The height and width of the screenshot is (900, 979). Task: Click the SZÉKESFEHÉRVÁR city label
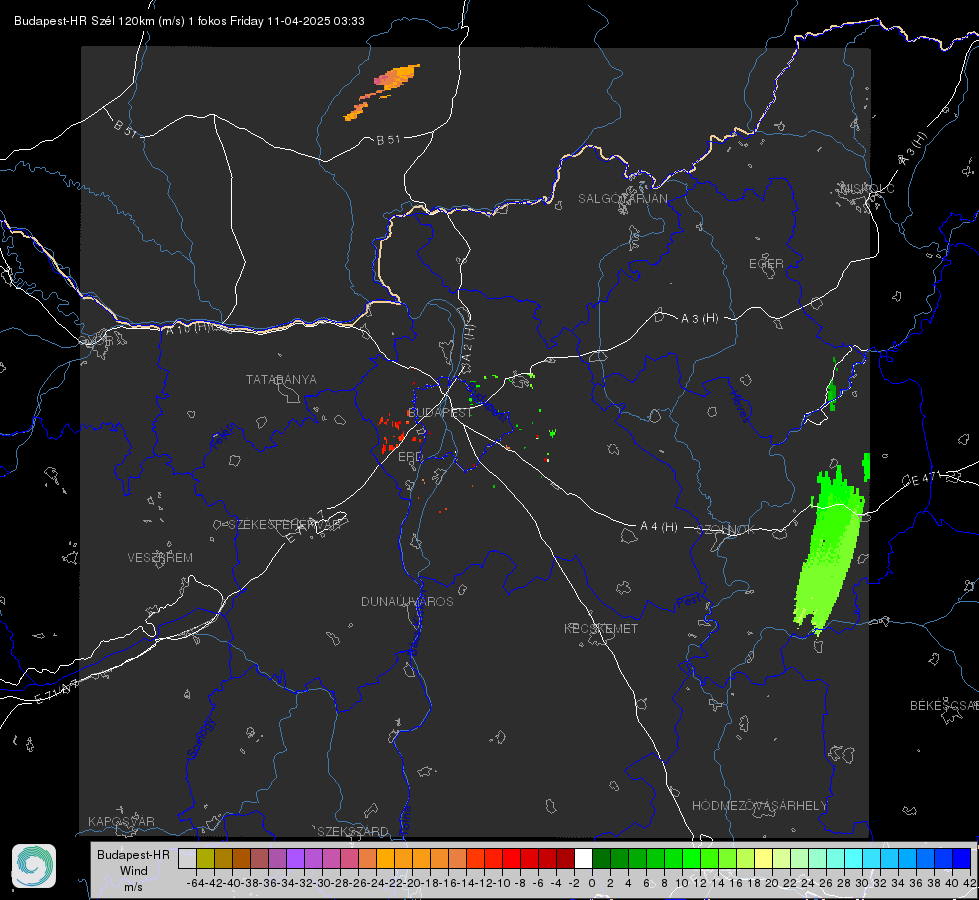285,525
